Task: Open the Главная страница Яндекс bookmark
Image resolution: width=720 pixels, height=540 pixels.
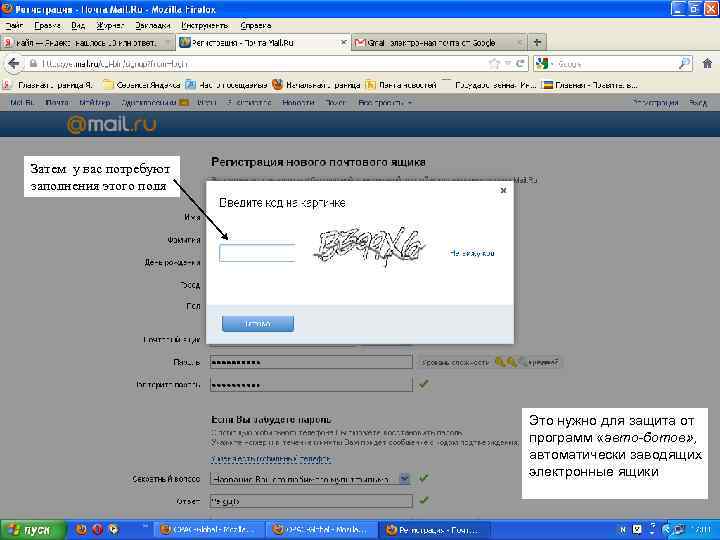Action: pos(48,85)
